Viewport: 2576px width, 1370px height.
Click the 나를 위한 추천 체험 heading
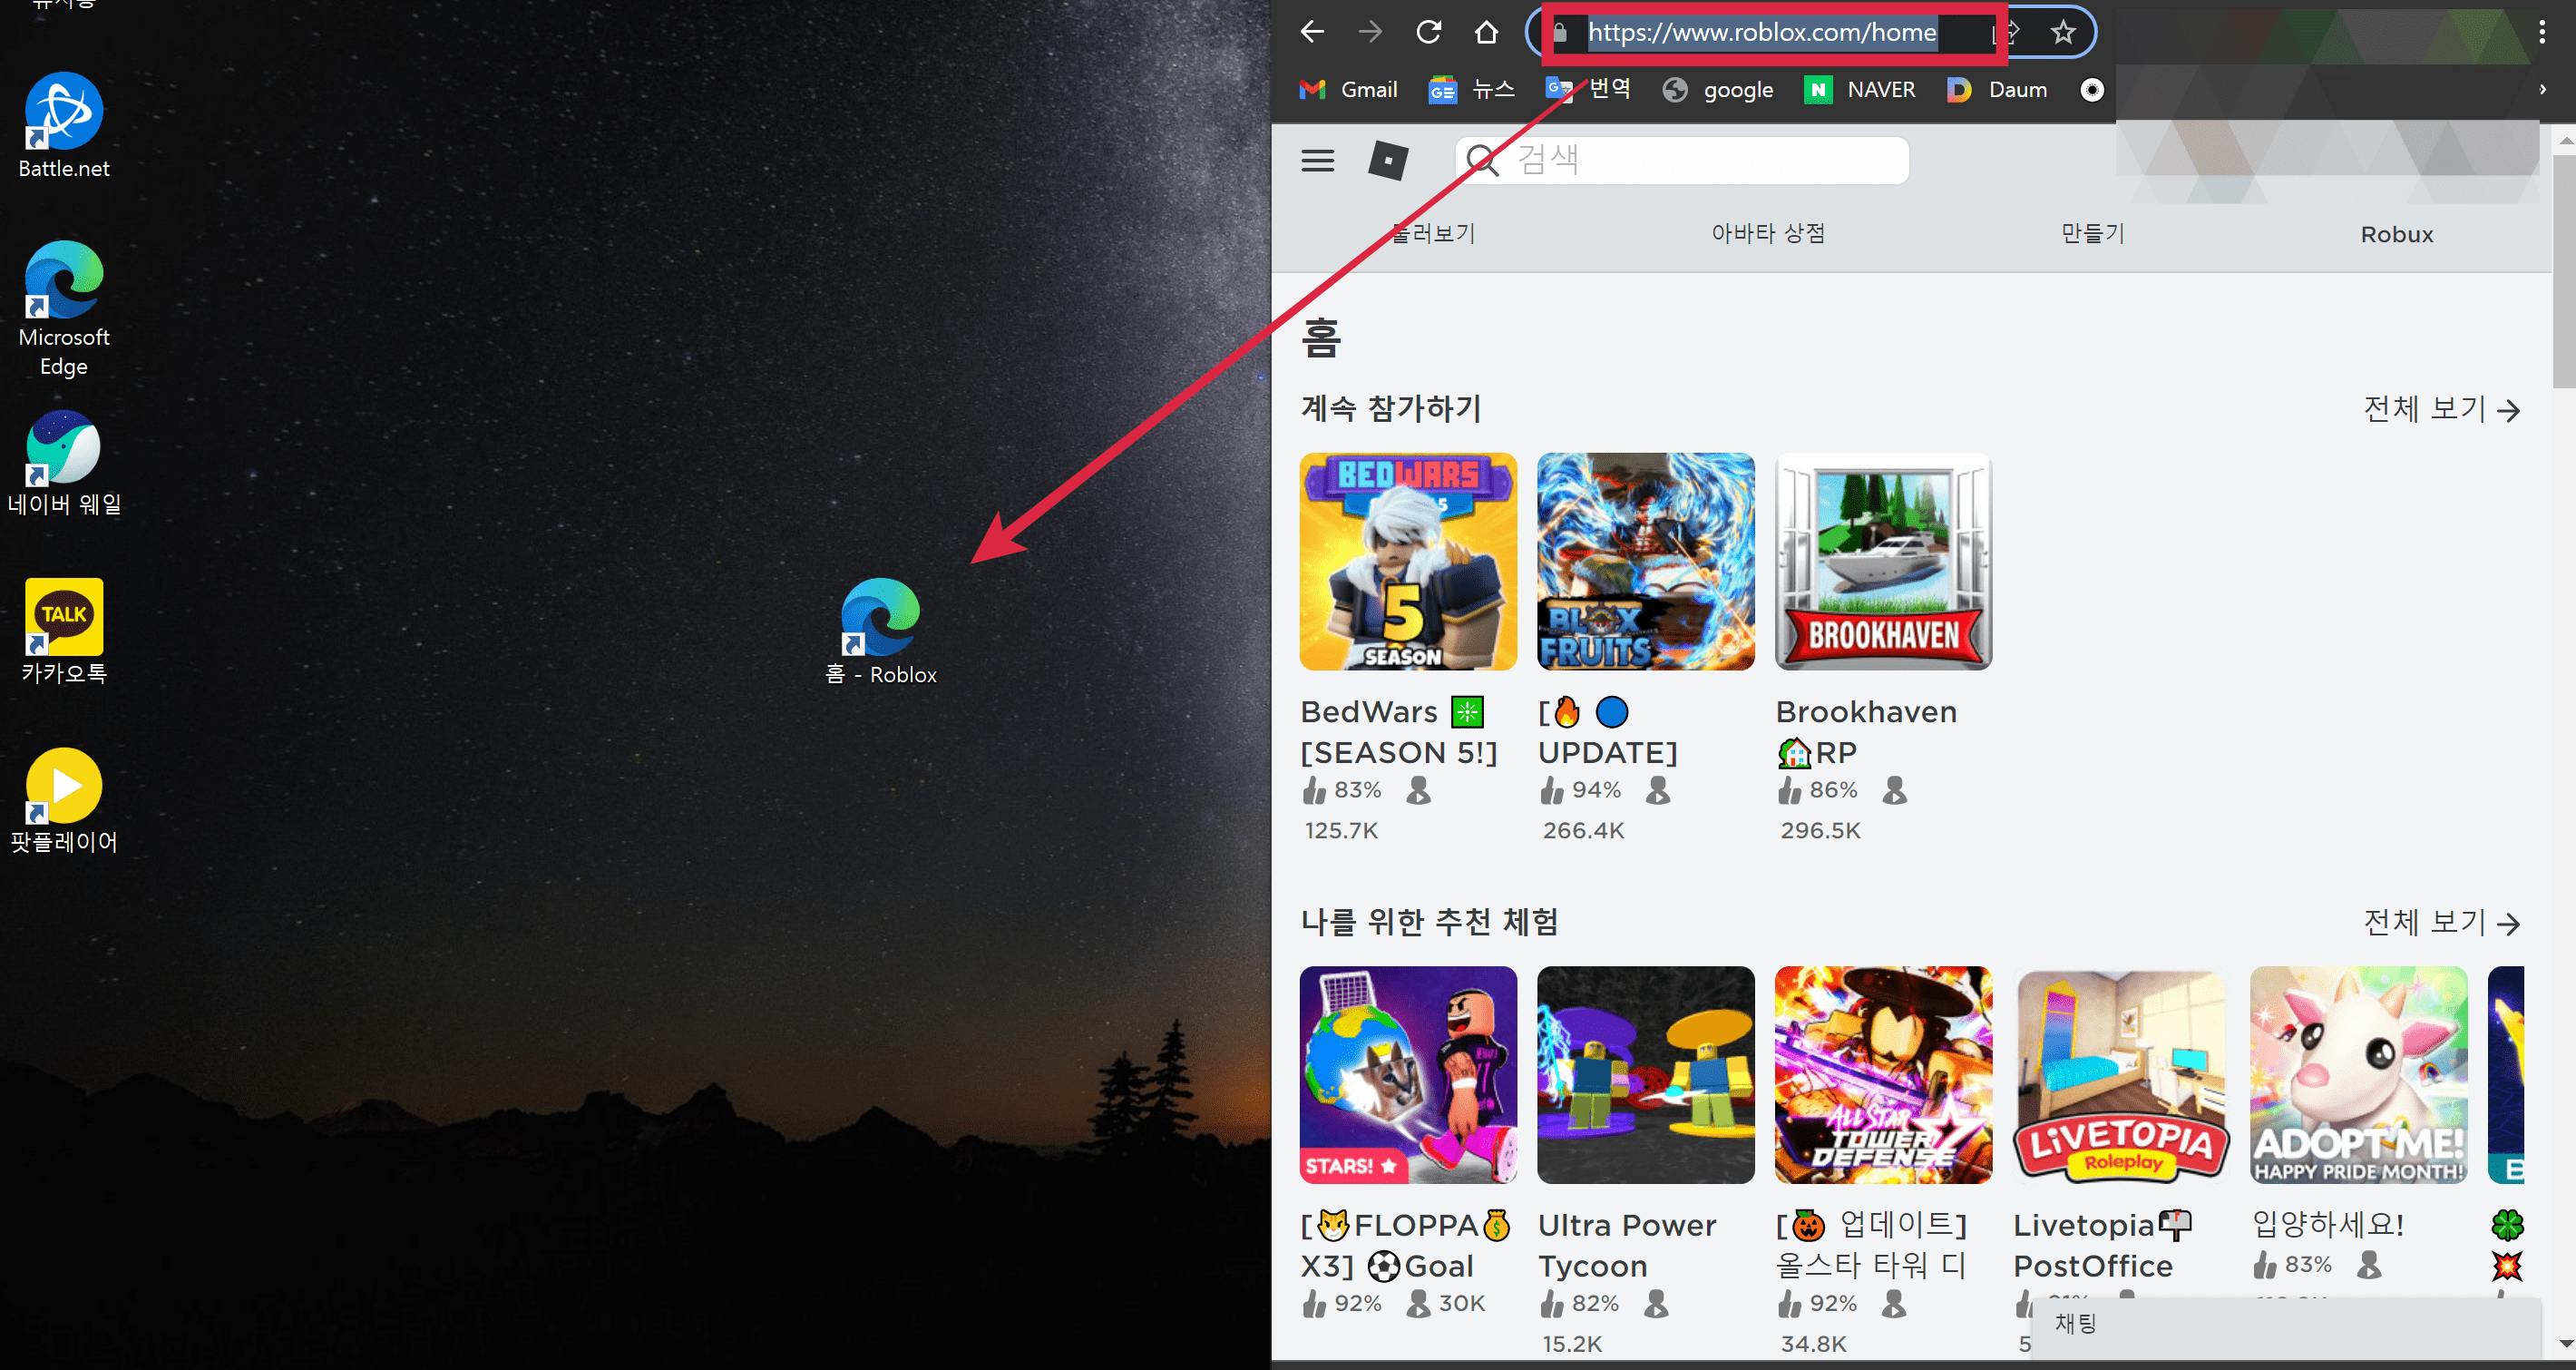point(1429,921)
